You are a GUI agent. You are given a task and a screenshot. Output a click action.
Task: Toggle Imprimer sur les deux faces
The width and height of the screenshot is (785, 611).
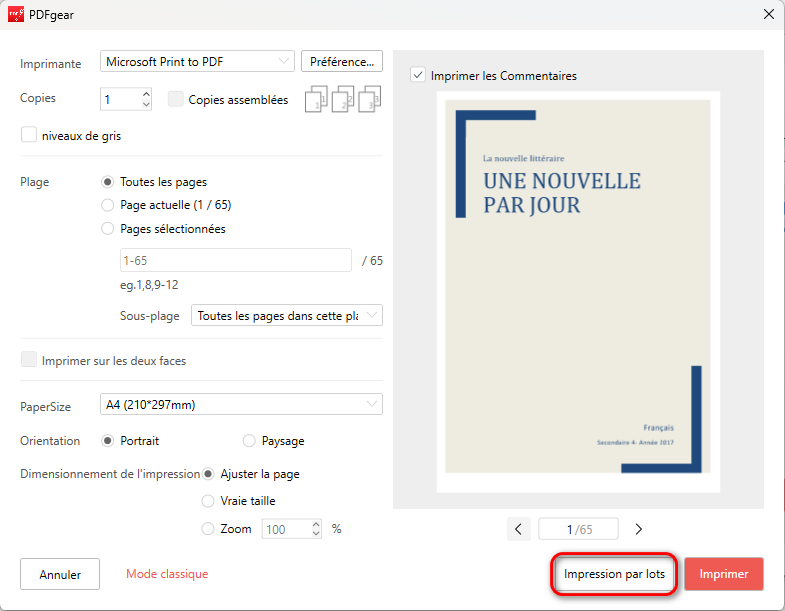(29, 360)
